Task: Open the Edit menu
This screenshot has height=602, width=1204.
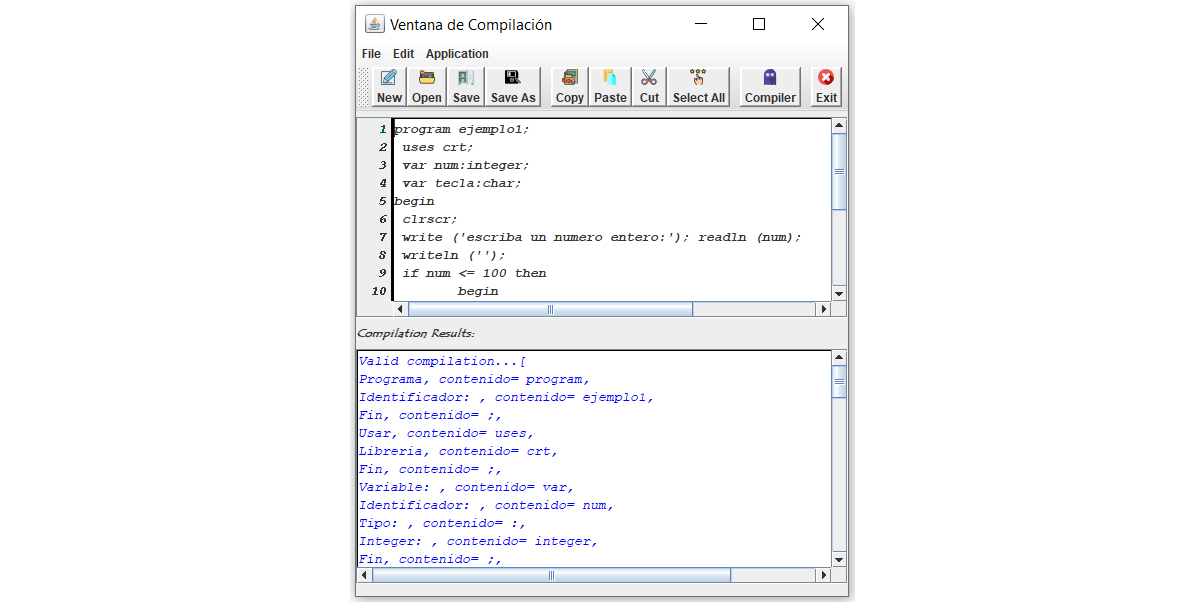Action: tap(402, 53)
